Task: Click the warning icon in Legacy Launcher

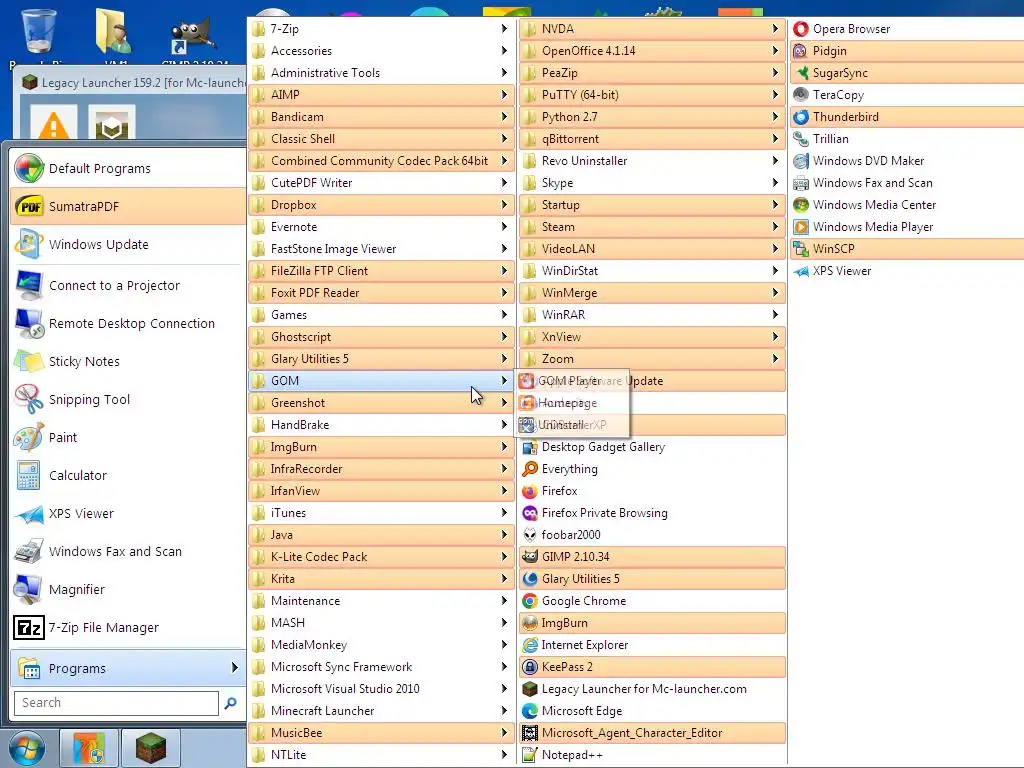Action: [x=54, y=124]
